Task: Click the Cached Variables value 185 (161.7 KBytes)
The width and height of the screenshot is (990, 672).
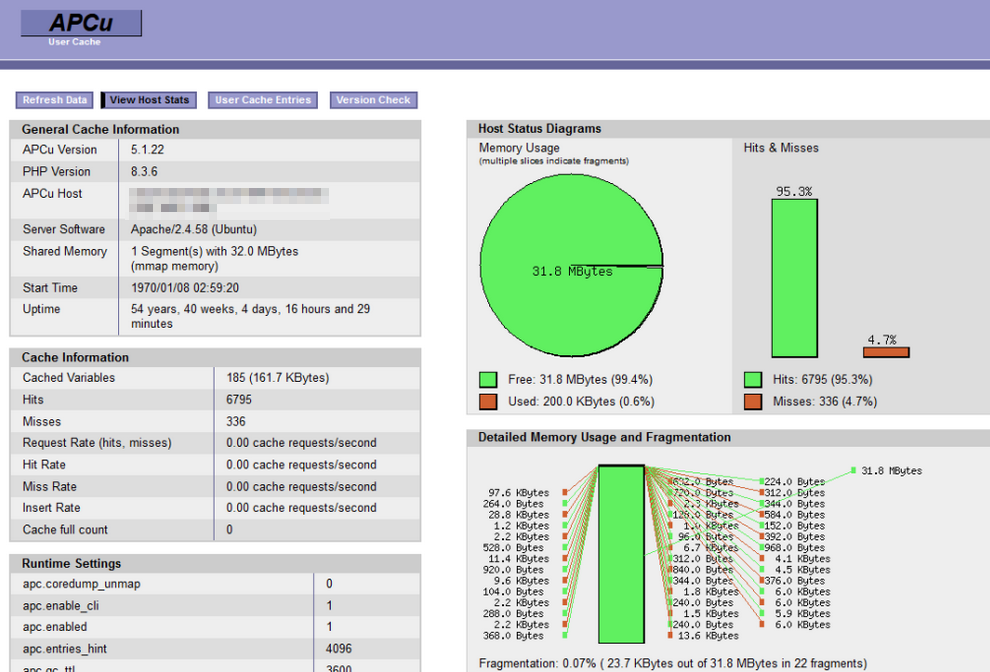Action: pos(278,378)
